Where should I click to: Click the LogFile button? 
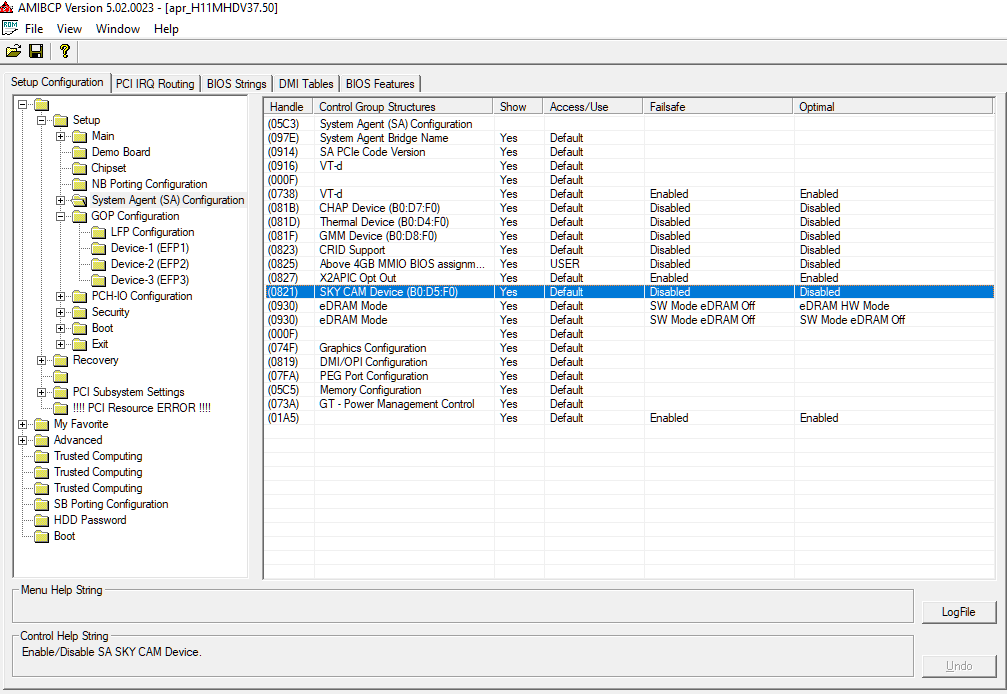[959, 612]
